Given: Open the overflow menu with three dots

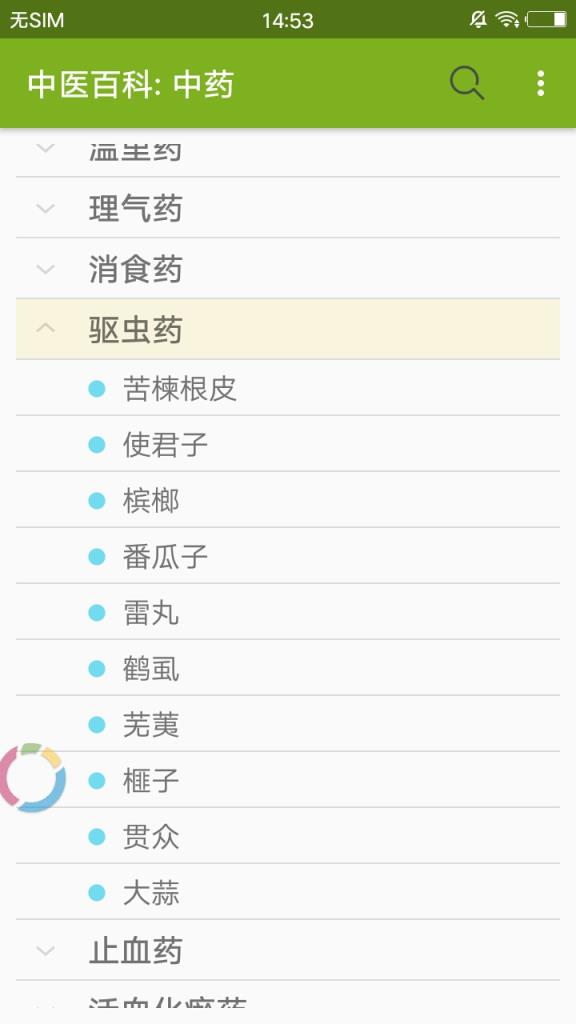Looking at the screenshot, I should [x=540, y=84].
